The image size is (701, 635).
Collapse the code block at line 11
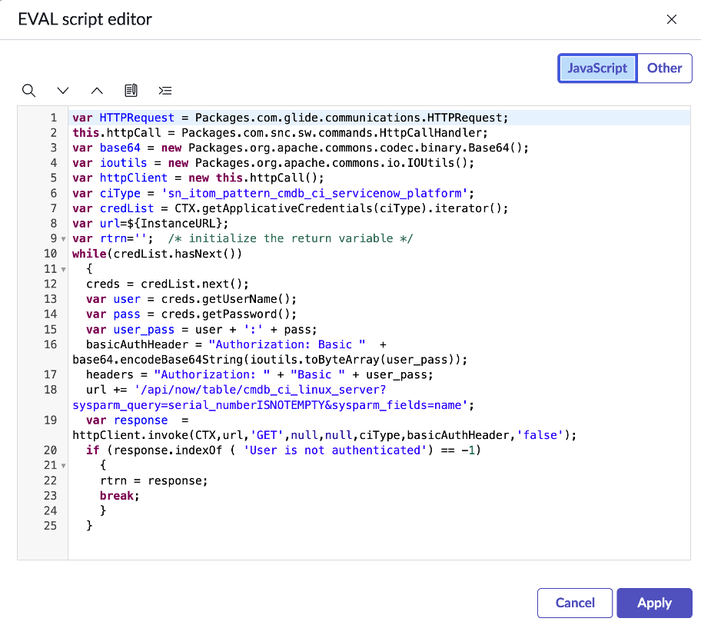click(63, 269)
